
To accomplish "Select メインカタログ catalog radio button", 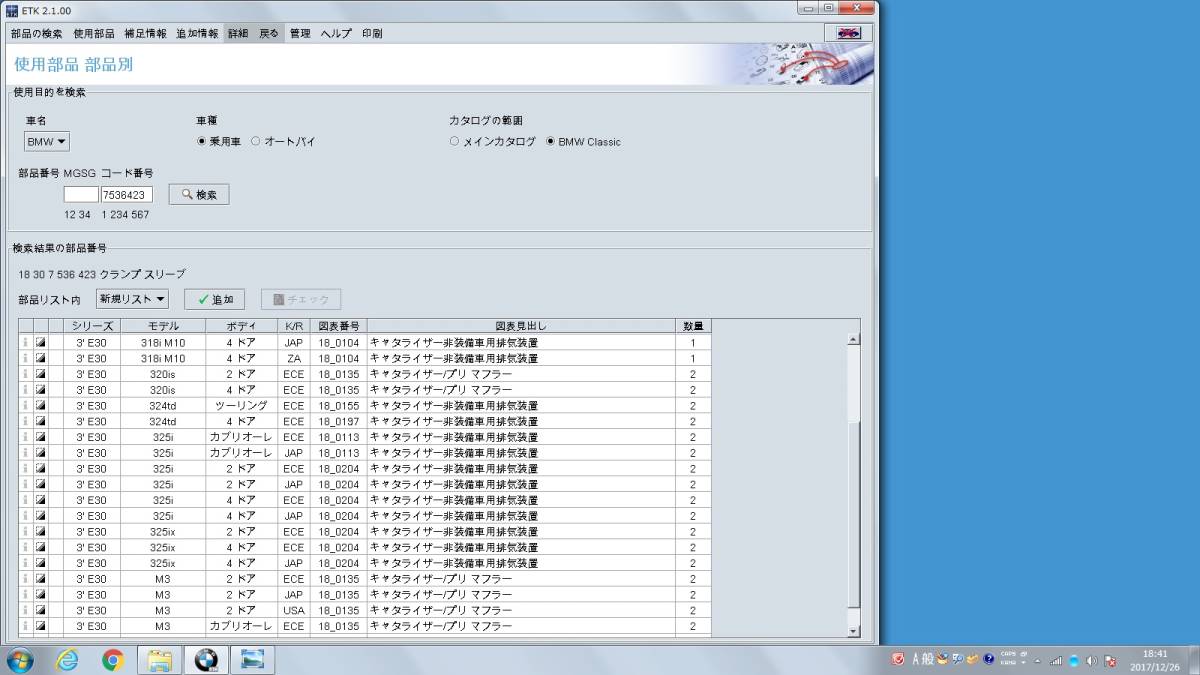I will tap(454, 142).
